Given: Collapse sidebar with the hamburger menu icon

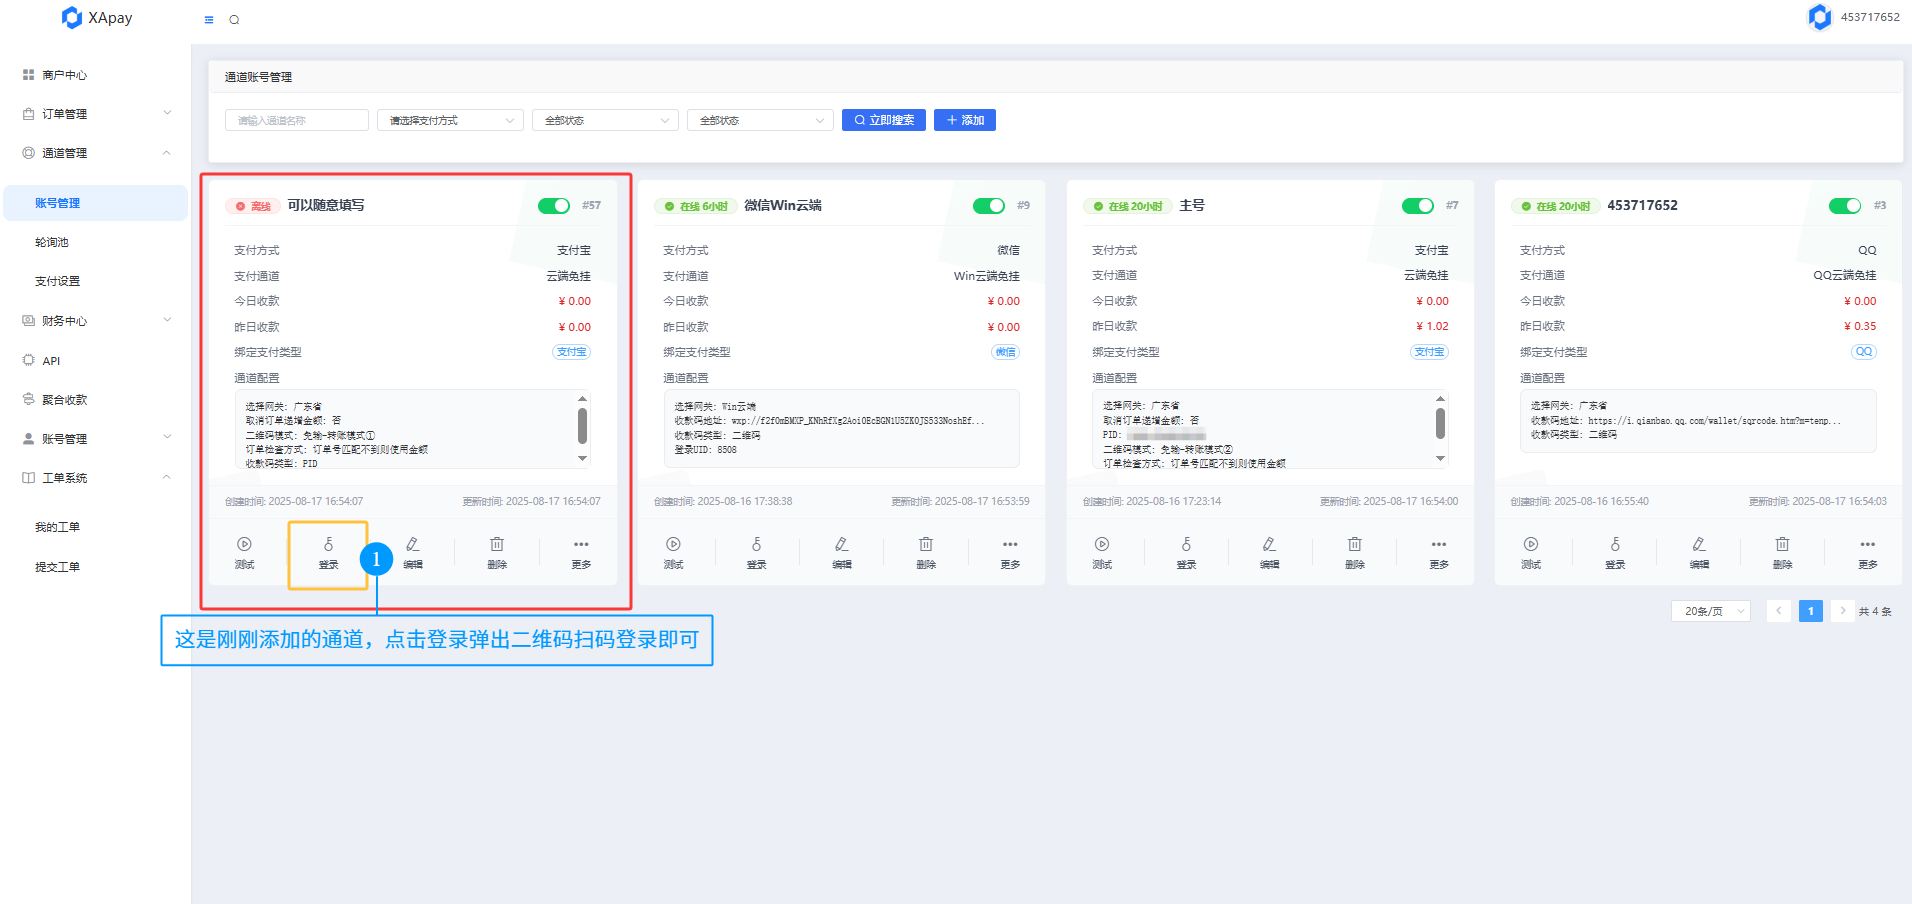Looking at the screenshot, I should click(209, 20).
